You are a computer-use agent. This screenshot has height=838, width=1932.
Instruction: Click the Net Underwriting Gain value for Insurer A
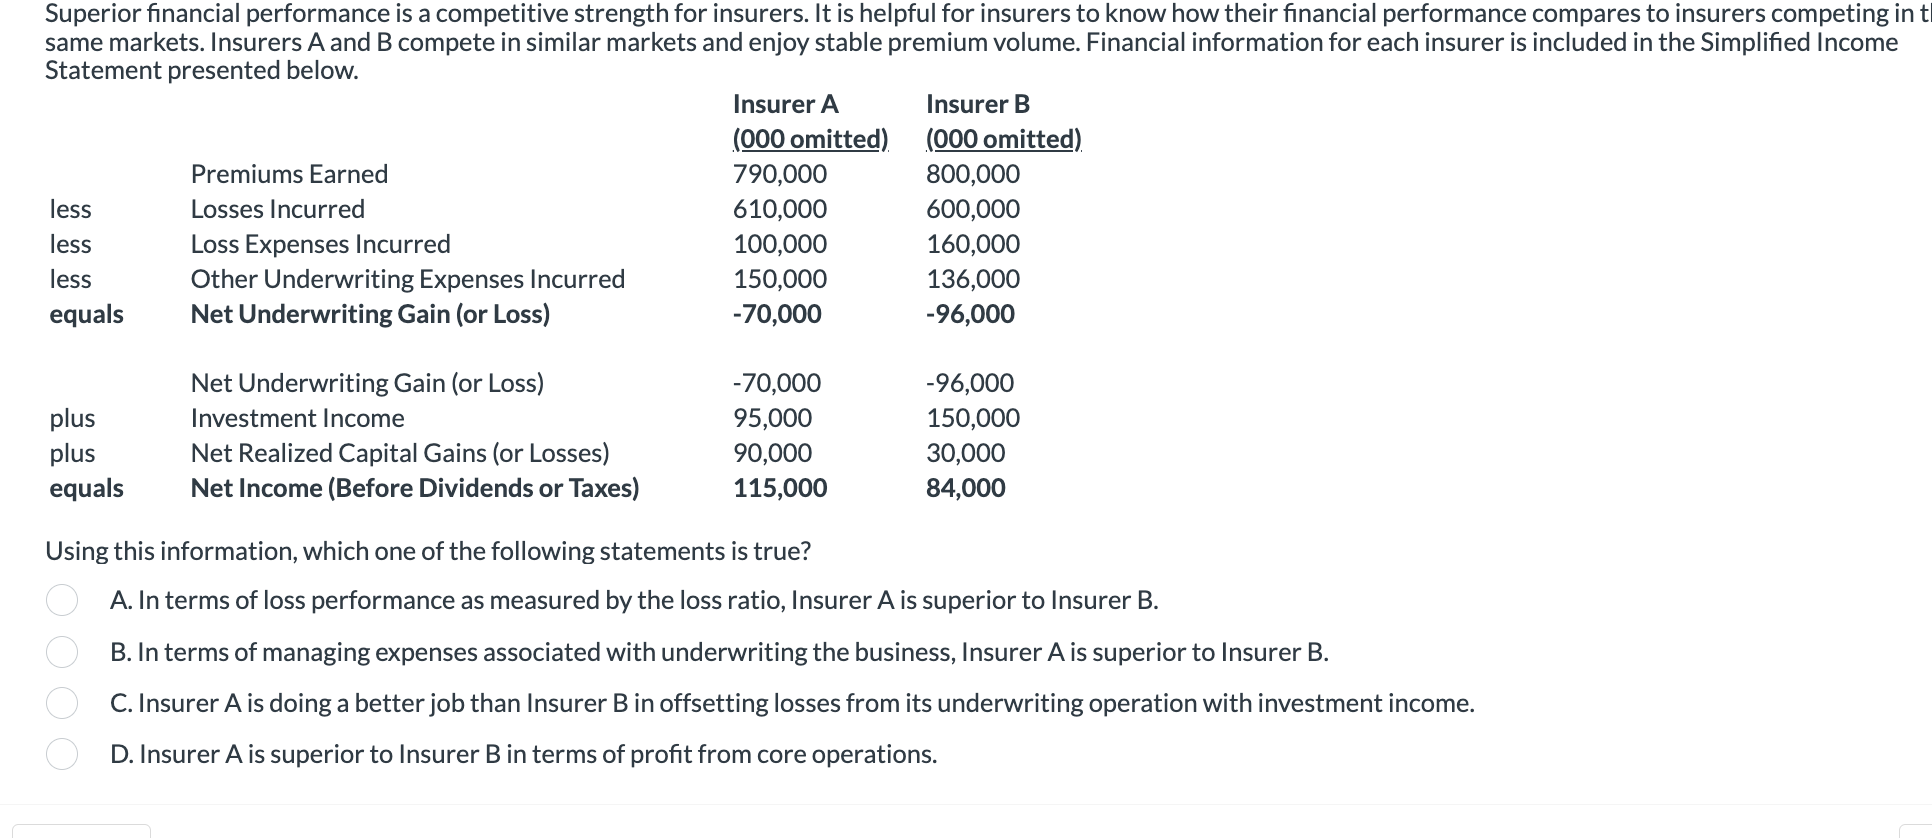tap(776, 314)
